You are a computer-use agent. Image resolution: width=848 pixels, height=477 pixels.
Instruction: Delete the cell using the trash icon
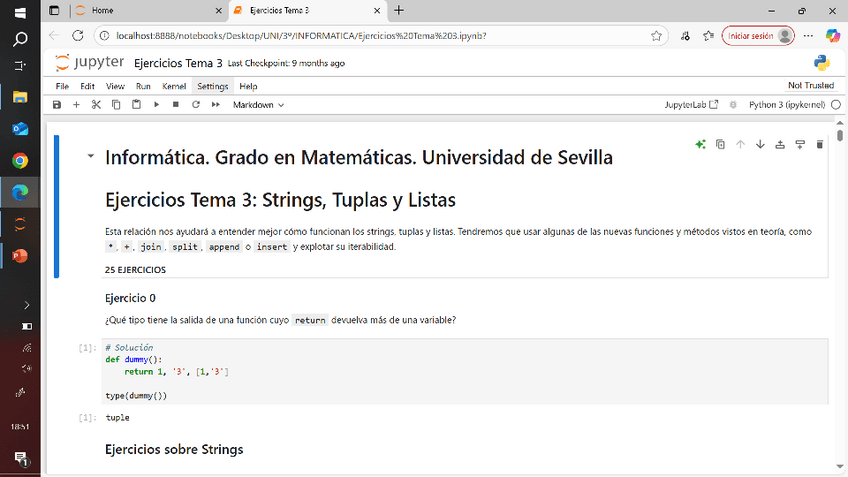pos(820,144)
